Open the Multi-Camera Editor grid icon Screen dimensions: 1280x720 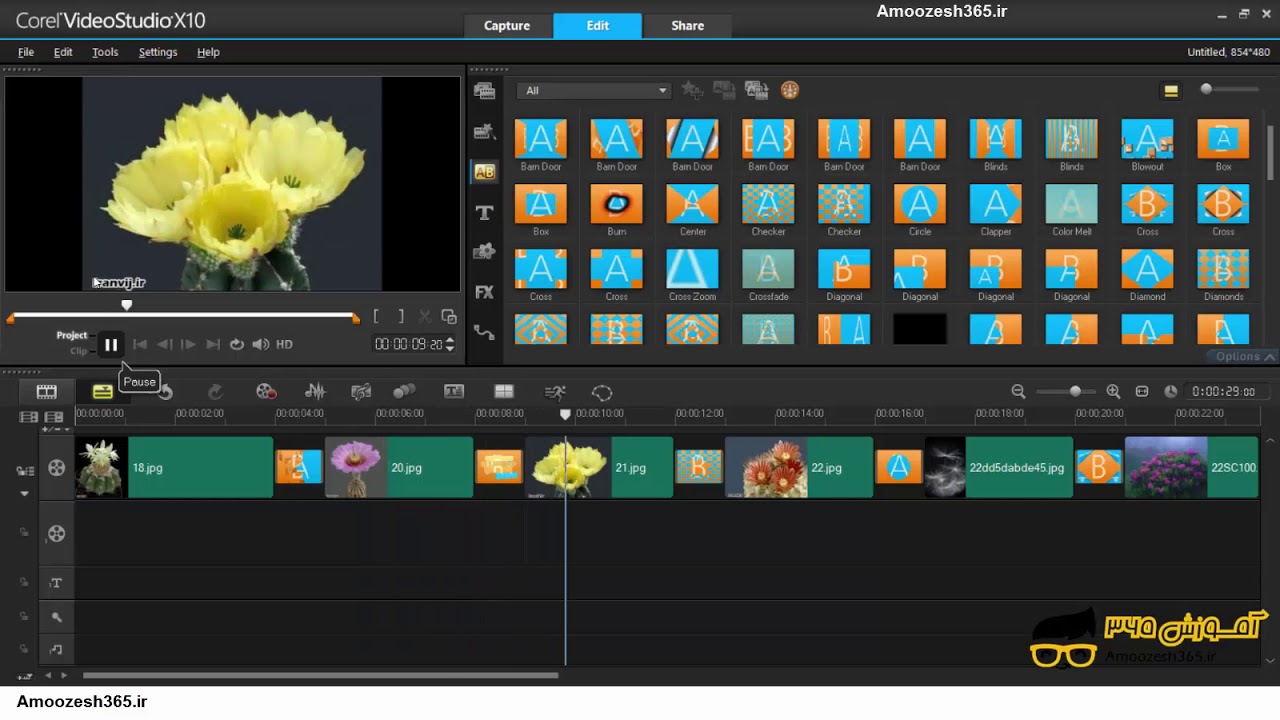click(x=504, y=392)
